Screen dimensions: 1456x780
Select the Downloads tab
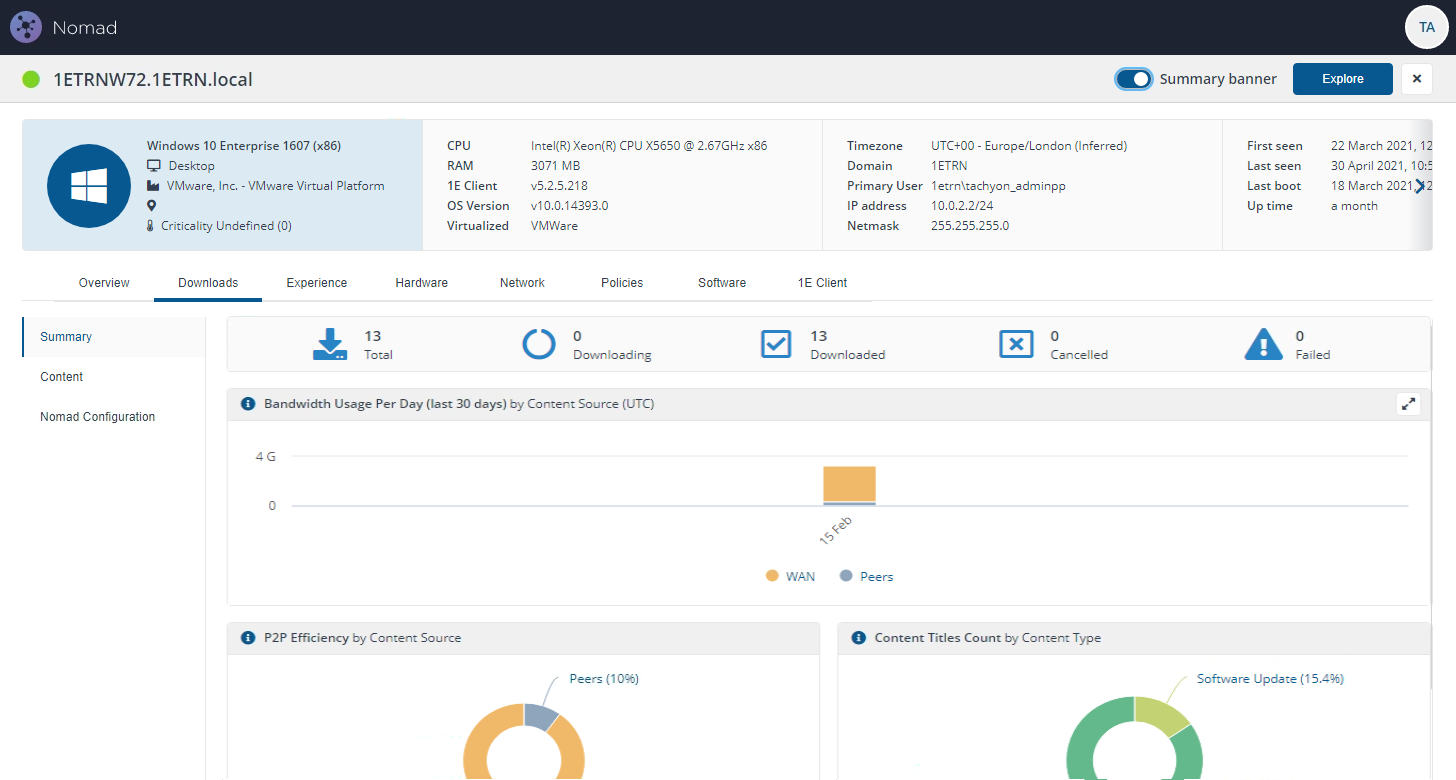208,283
